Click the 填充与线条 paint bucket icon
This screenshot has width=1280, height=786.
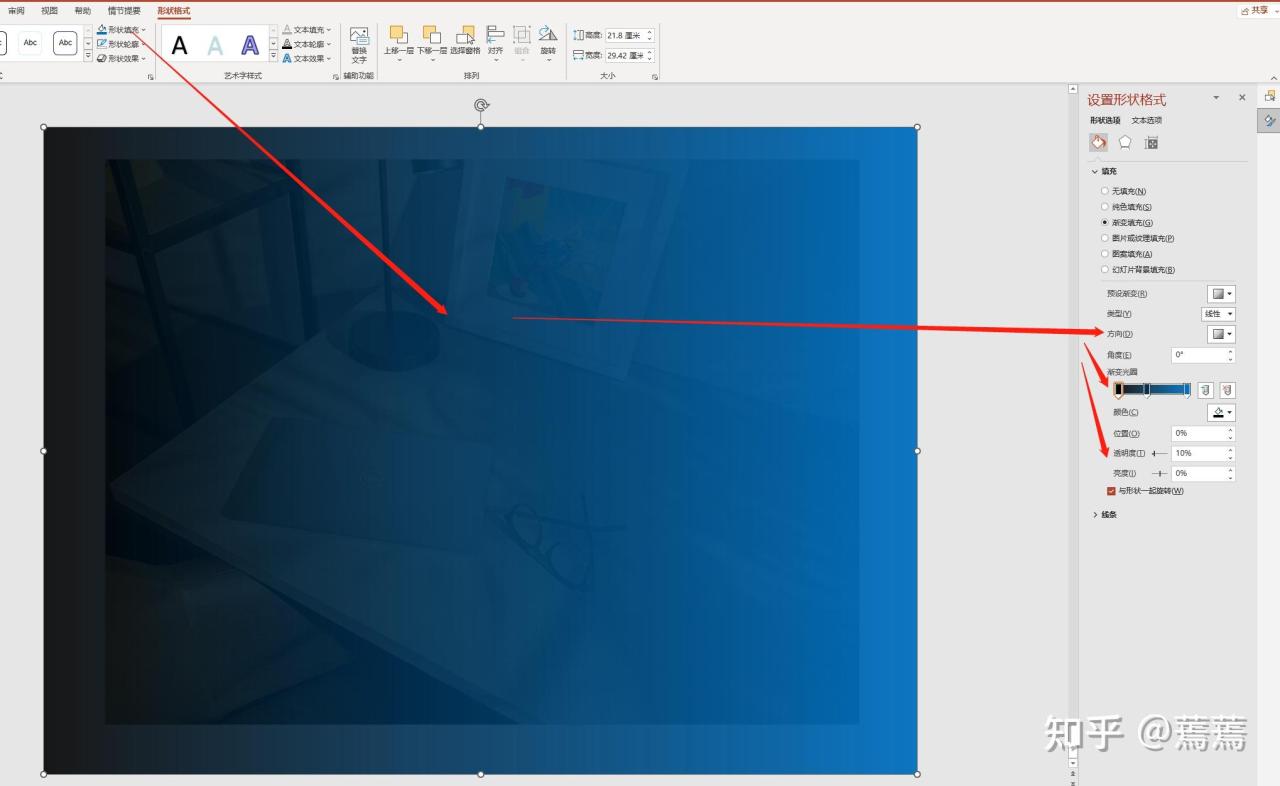click(x=1098, y=142)
